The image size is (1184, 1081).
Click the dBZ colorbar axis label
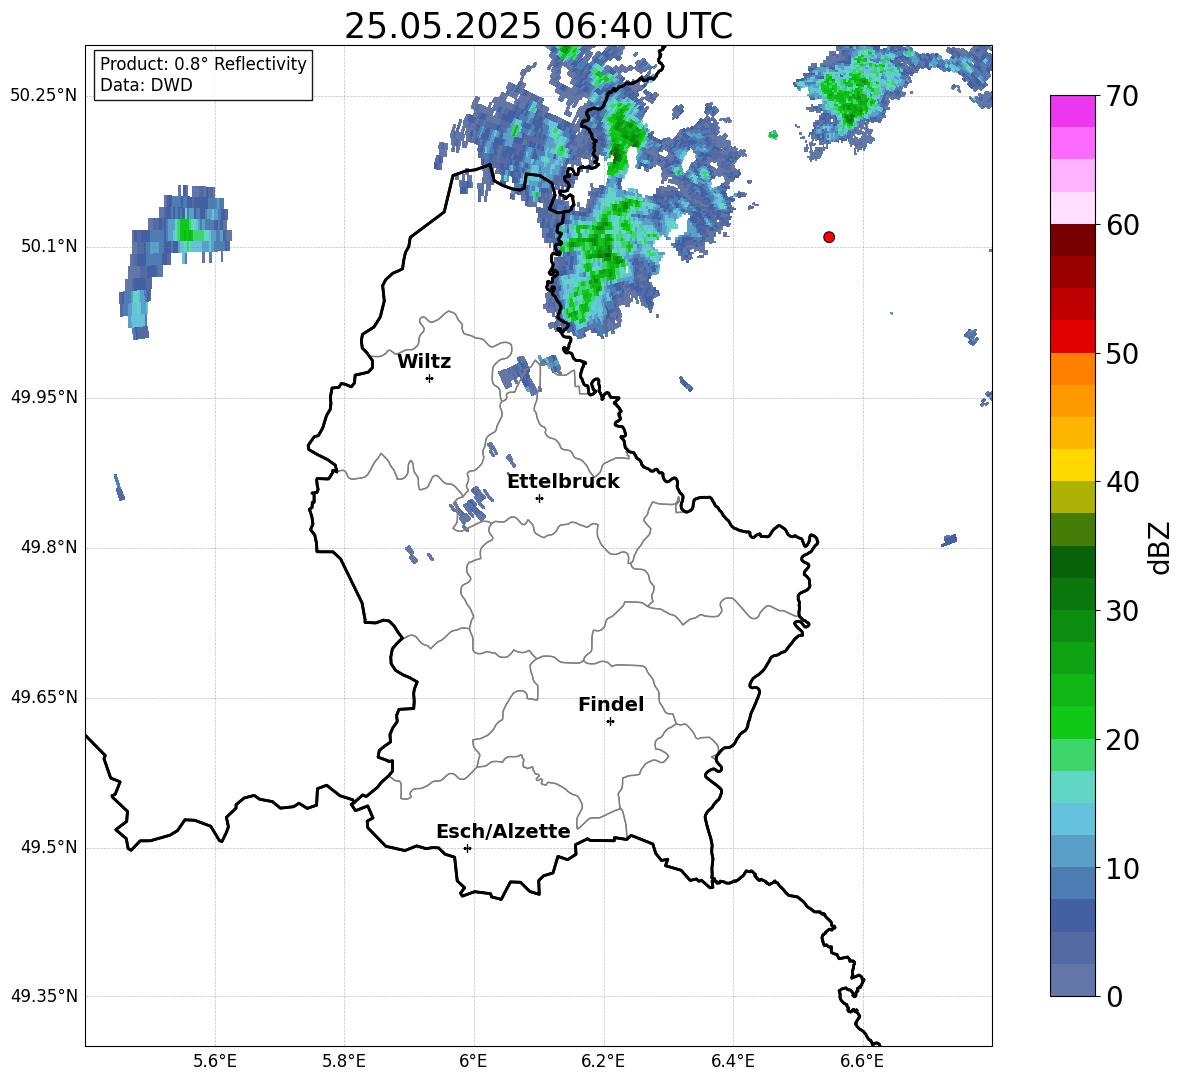click(1160, 547)
